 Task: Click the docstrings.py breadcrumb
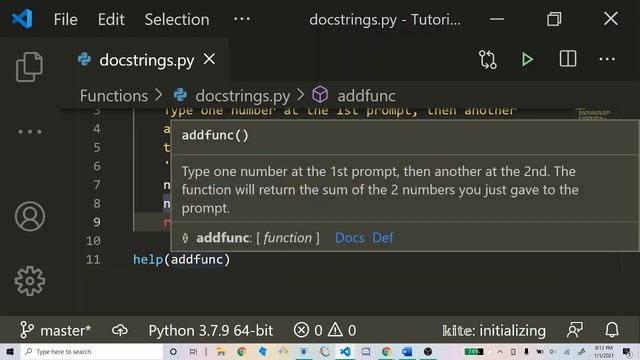click(242, 96)
